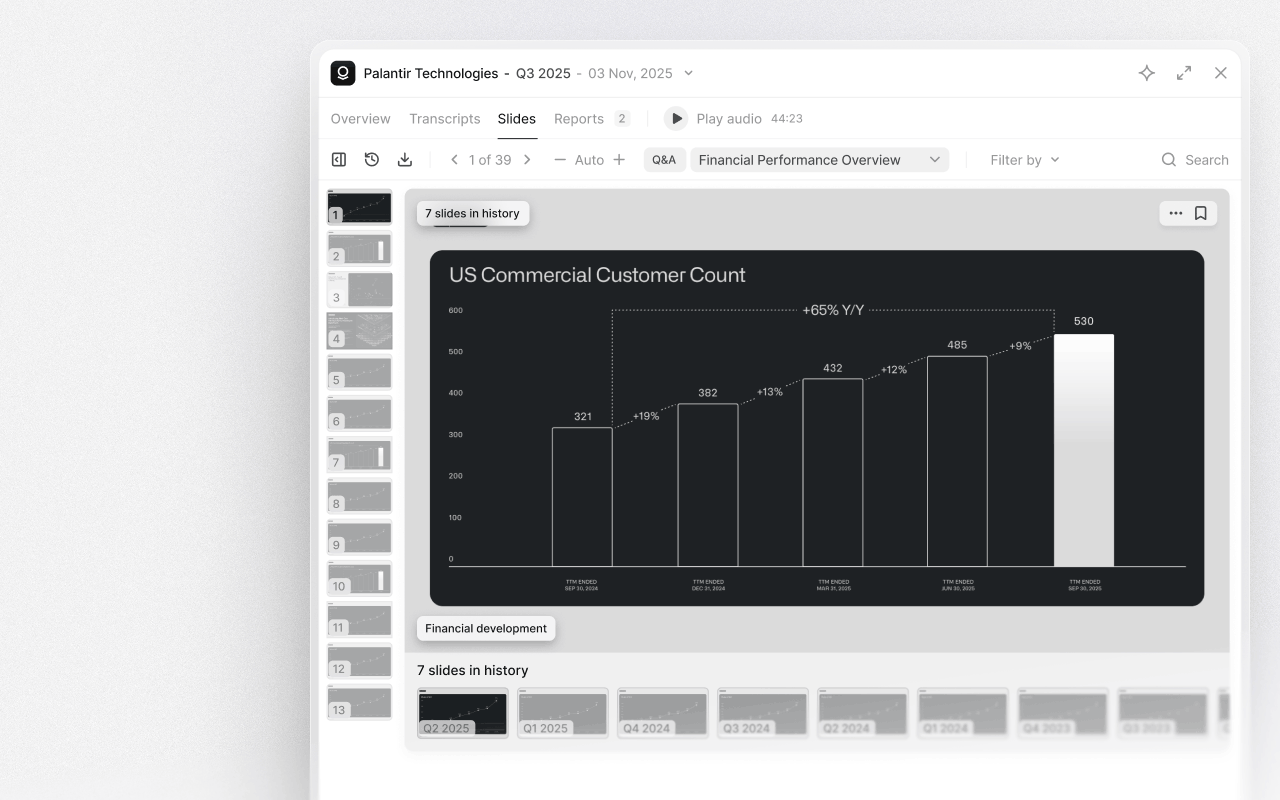This screenshot has width=1280, height=800.
Task: Open the Filter by dropdown
Action: (1025, 160)
